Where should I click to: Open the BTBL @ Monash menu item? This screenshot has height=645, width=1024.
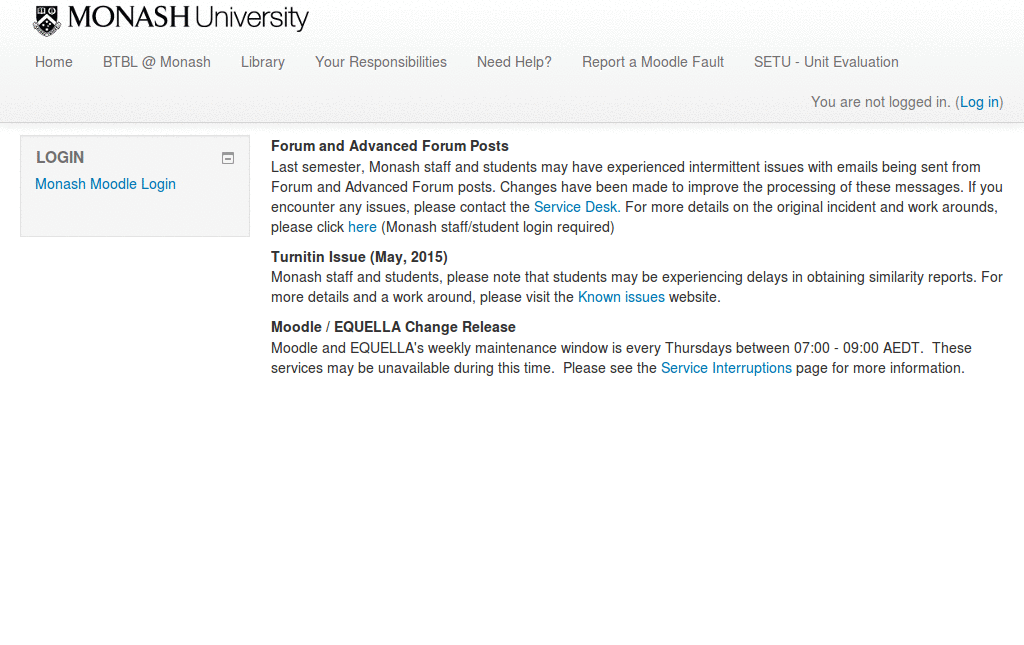[156, 62]
